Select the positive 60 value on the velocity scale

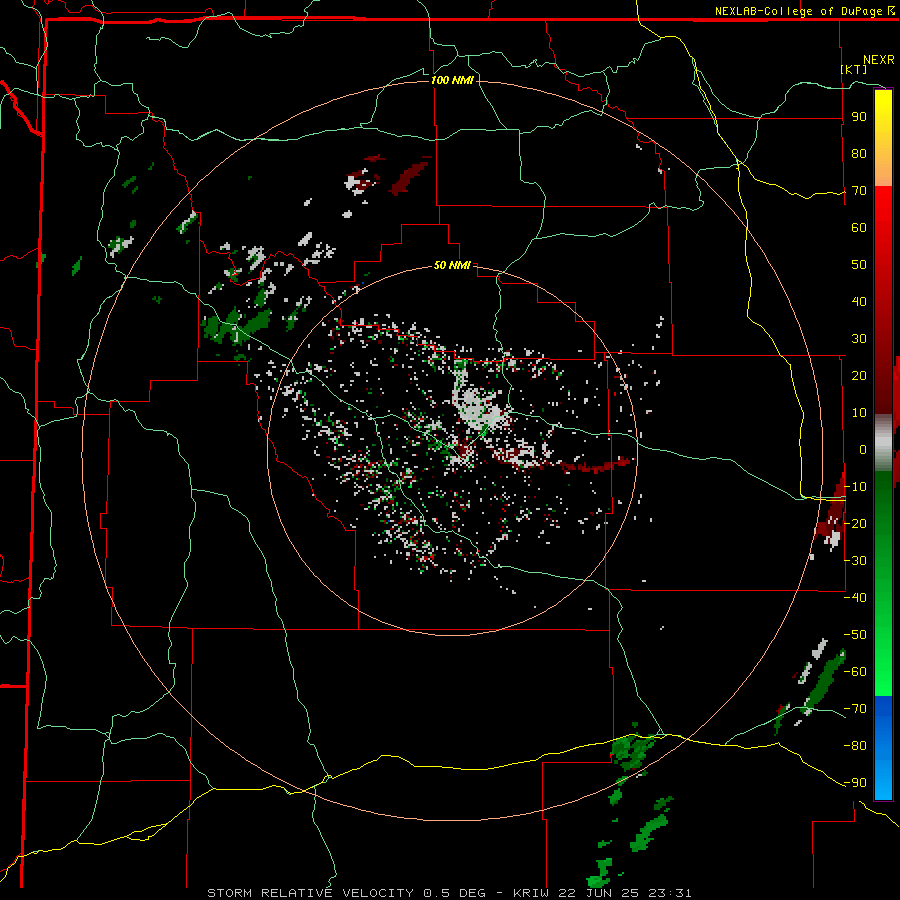click(859, 227)
